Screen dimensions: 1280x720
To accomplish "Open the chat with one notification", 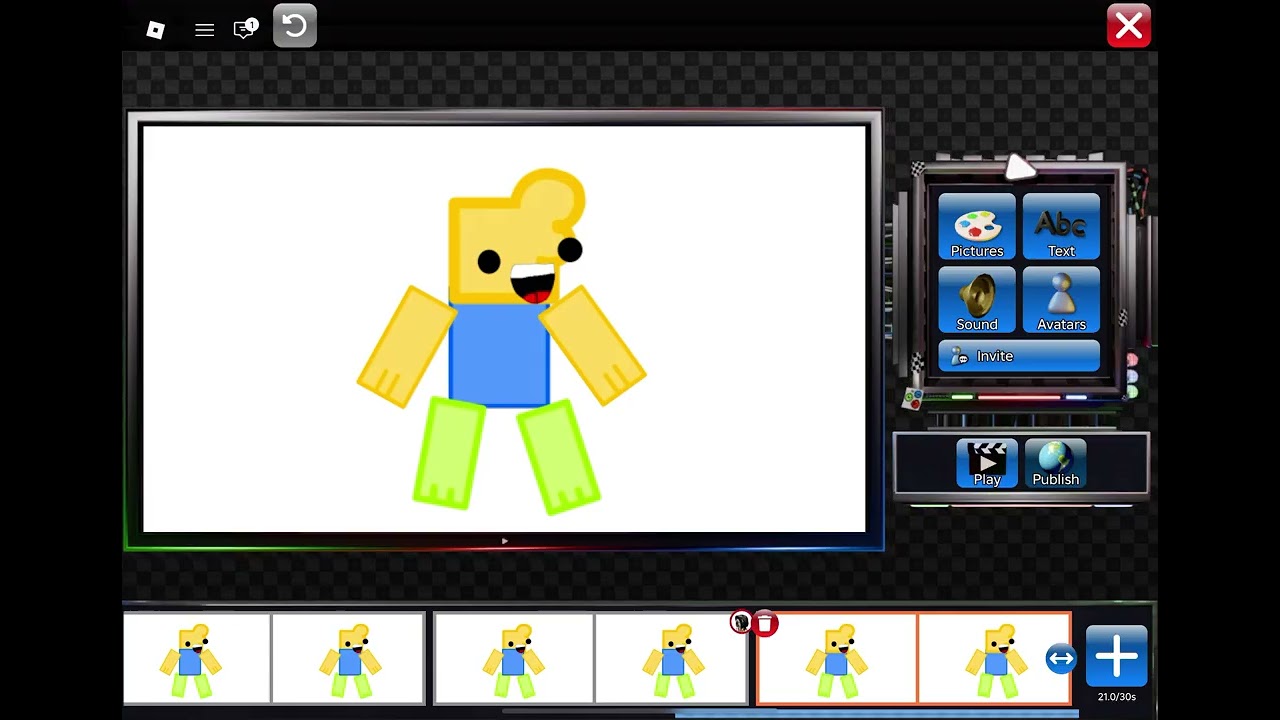I will (x=245, y=29).
